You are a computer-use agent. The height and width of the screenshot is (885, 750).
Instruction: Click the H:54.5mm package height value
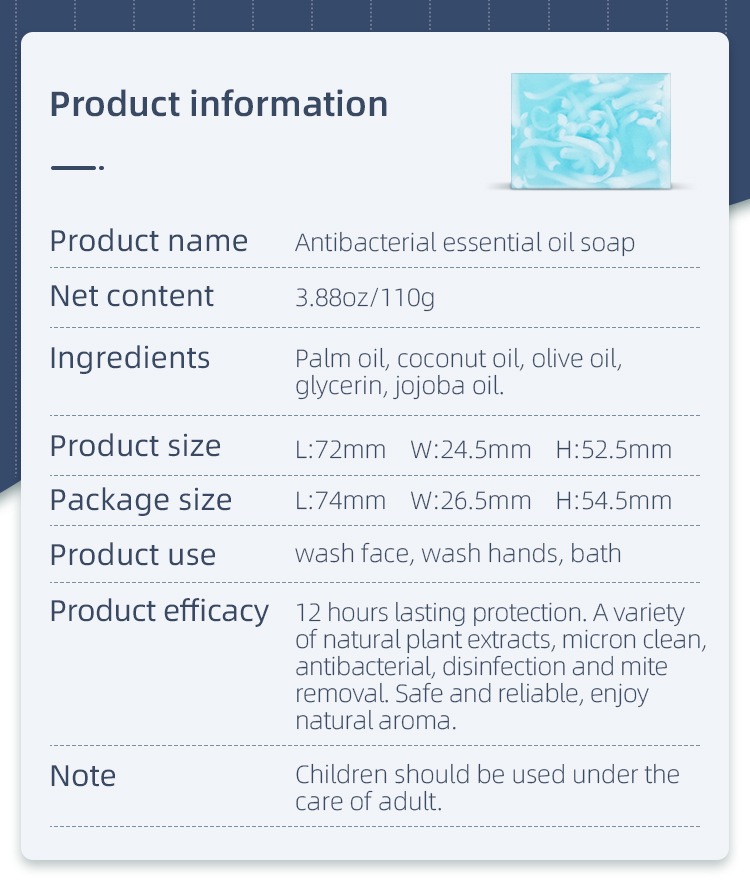point(613,501)
